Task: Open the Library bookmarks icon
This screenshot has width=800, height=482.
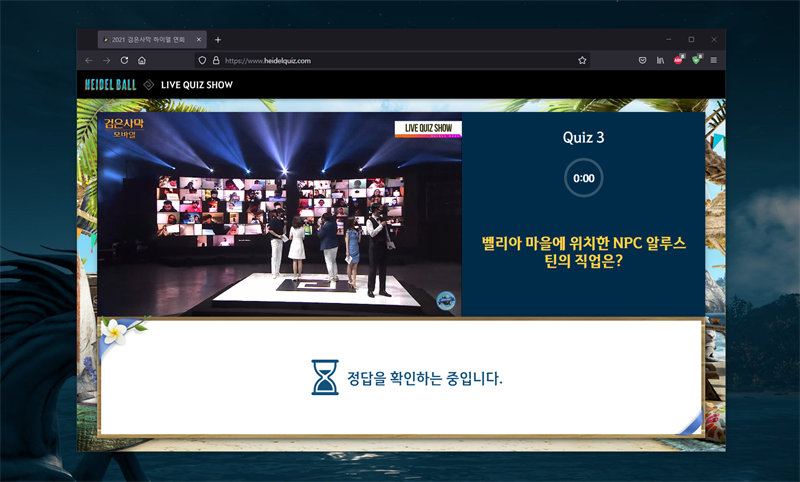Action: pyautogui.click(x=660, y=60)
